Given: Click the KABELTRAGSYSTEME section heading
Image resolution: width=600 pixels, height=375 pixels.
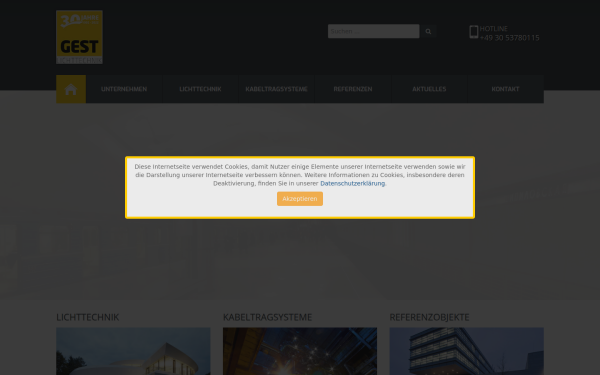Looking at the screenshot, I should (267, 317).
